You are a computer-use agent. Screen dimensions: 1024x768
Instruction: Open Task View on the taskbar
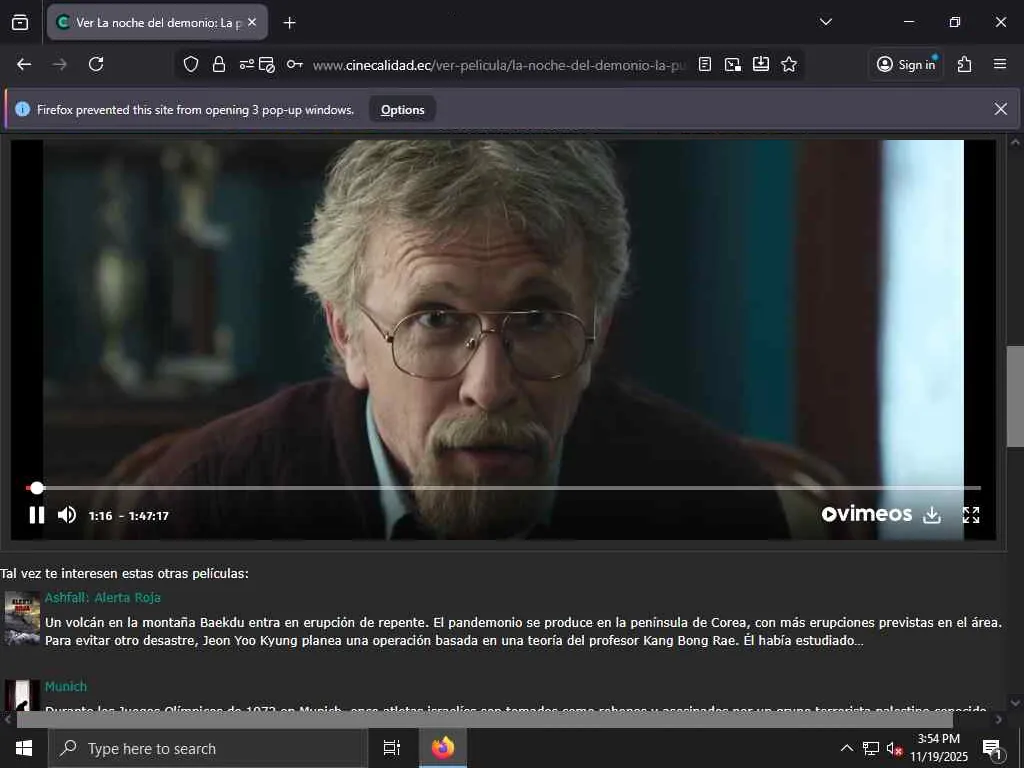(x=392, y=748)
